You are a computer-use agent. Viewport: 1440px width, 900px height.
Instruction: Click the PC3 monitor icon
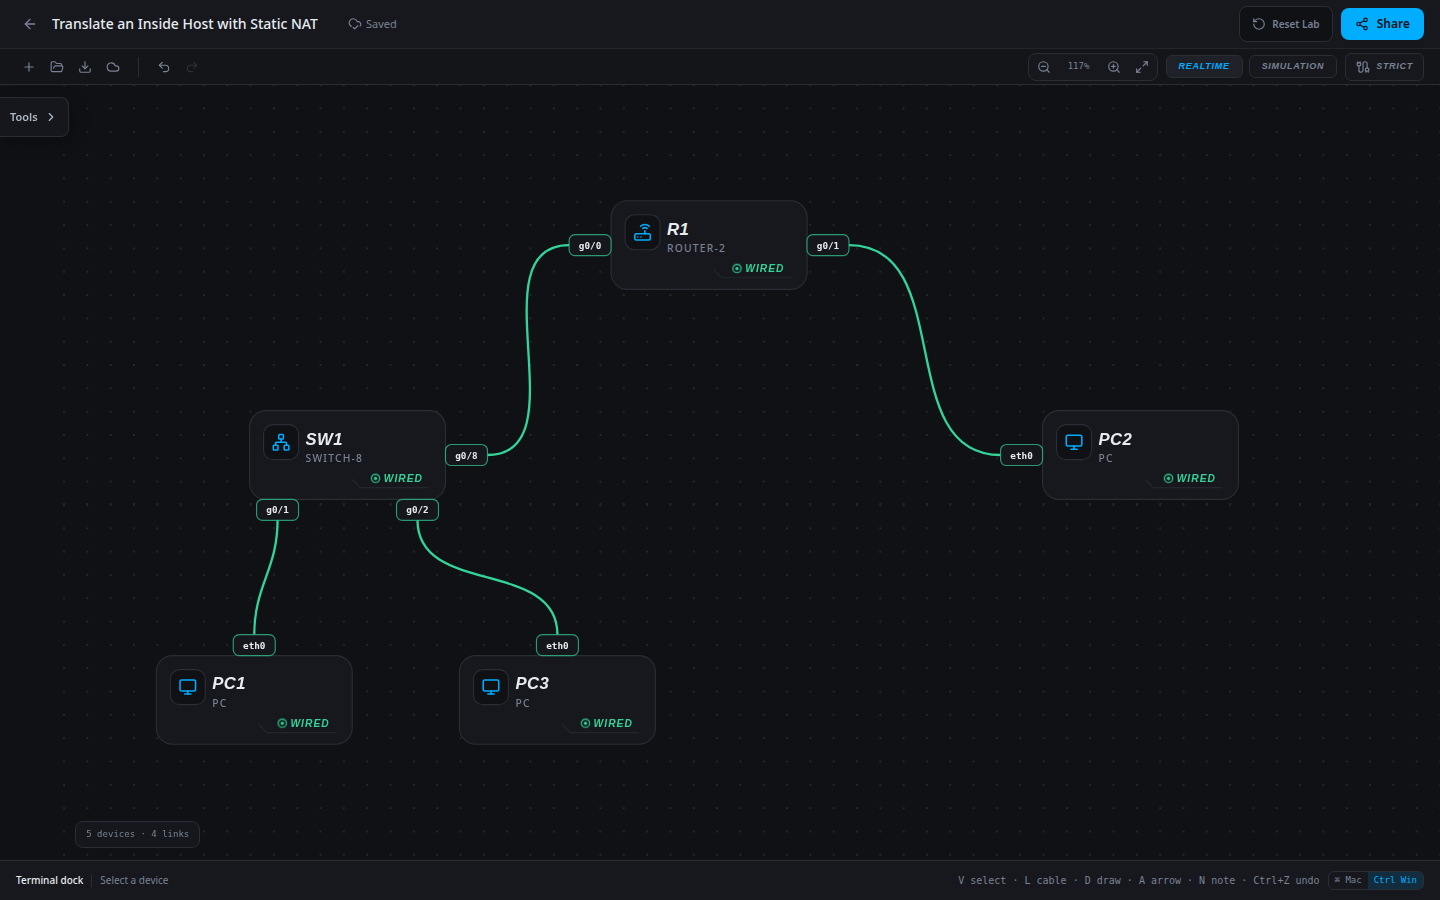click(491, 687)
